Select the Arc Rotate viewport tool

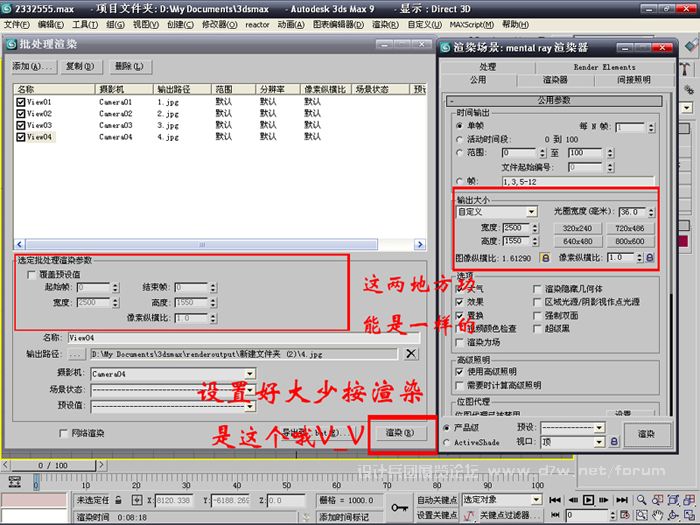click(x=673, y=515)
